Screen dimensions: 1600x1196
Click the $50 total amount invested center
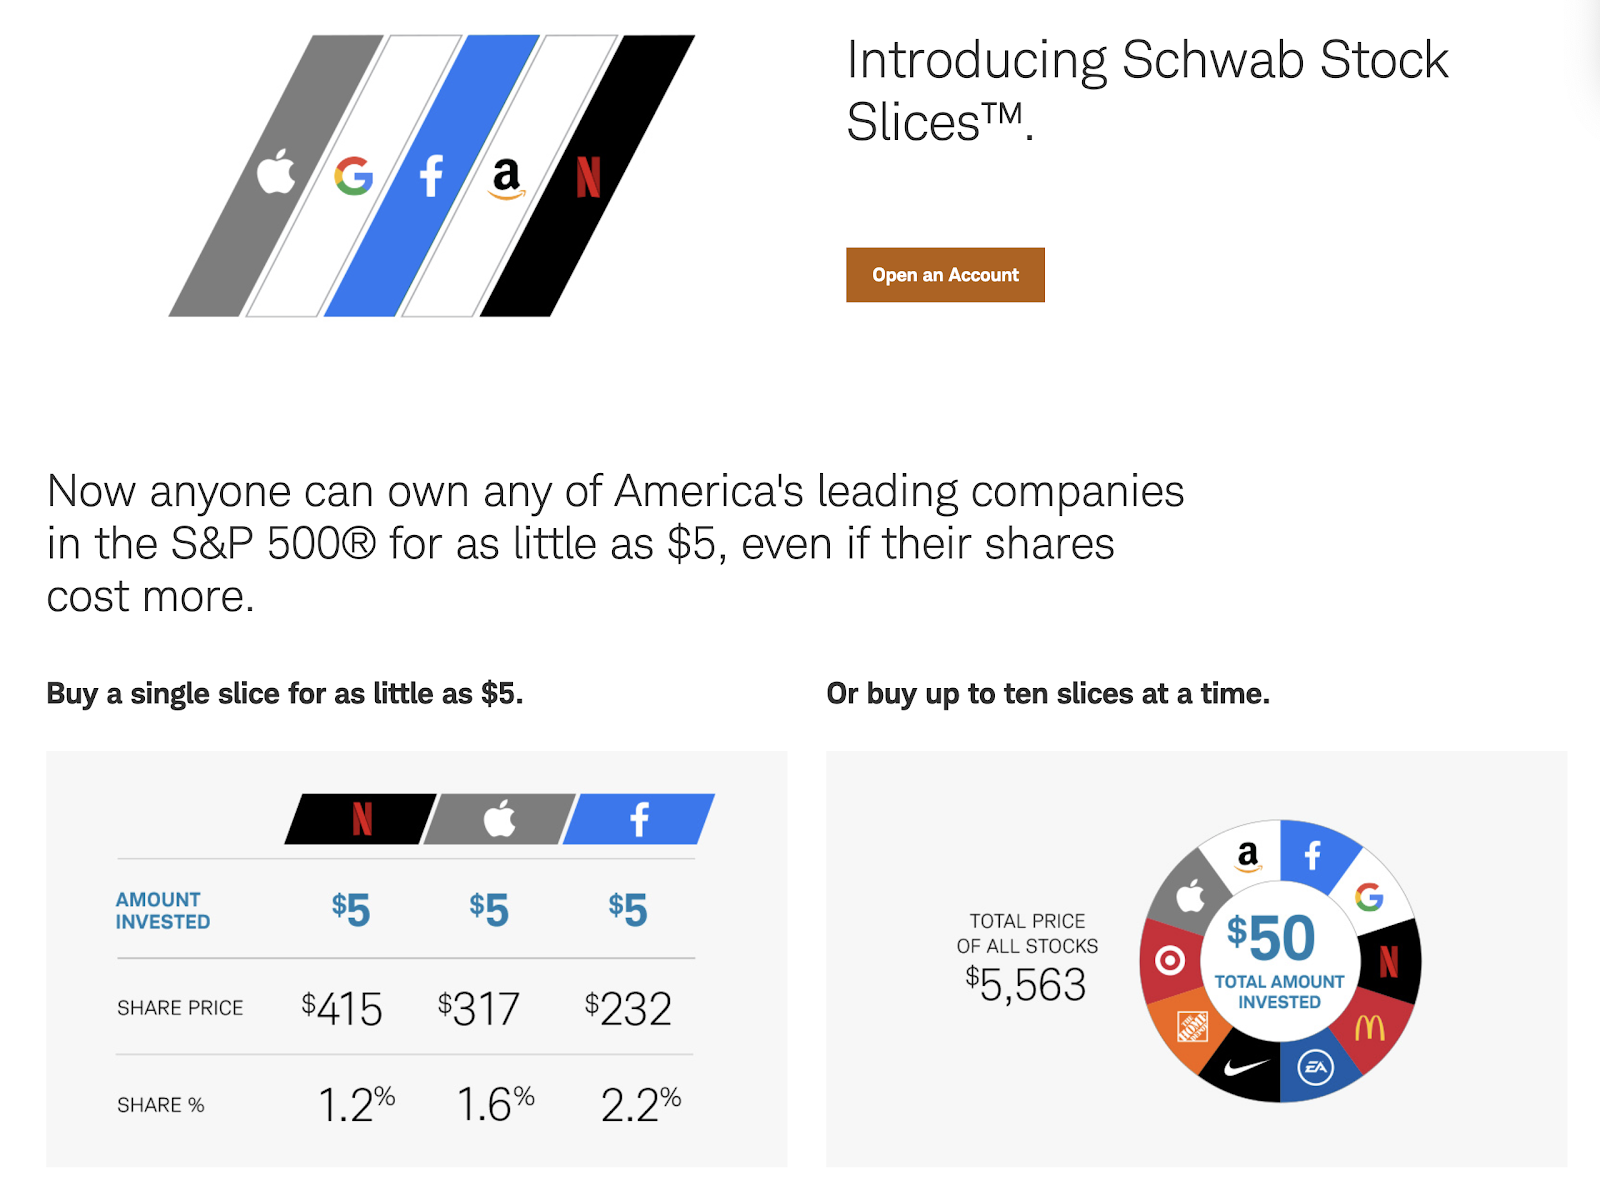click(x=1278, y=958)
